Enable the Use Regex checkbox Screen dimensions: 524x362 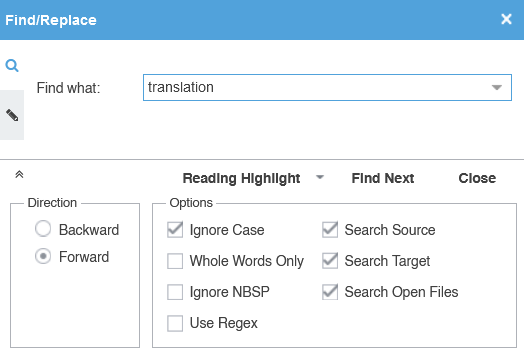pyautogui.click(x=175, y=323)
